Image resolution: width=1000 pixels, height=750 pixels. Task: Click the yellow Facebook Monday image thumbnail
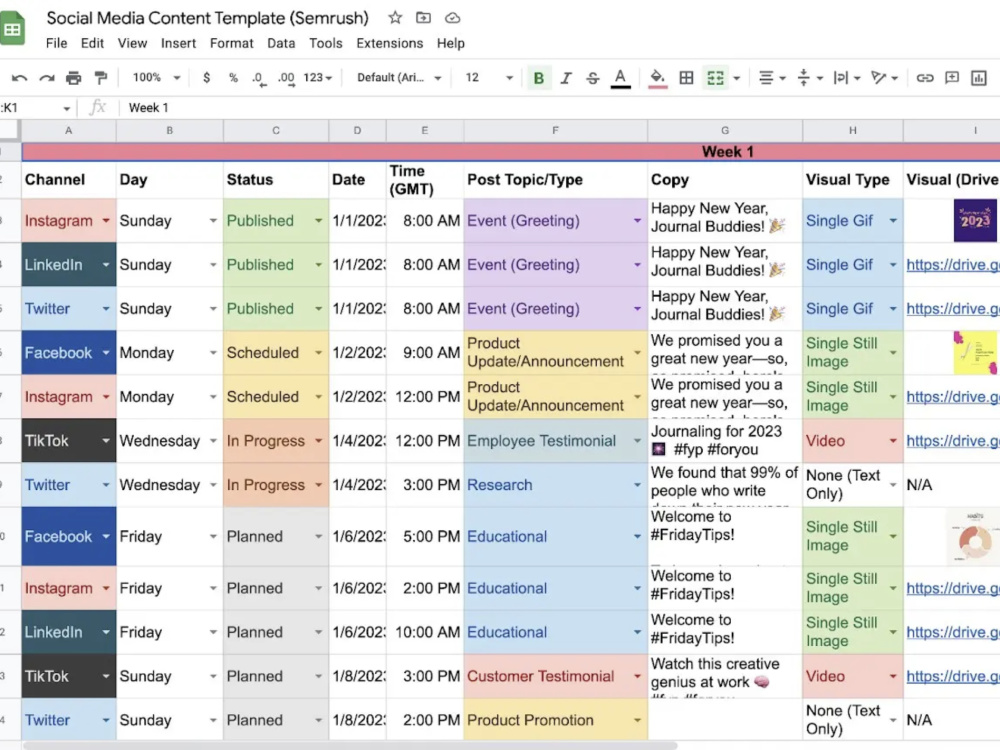pos(974,353)
